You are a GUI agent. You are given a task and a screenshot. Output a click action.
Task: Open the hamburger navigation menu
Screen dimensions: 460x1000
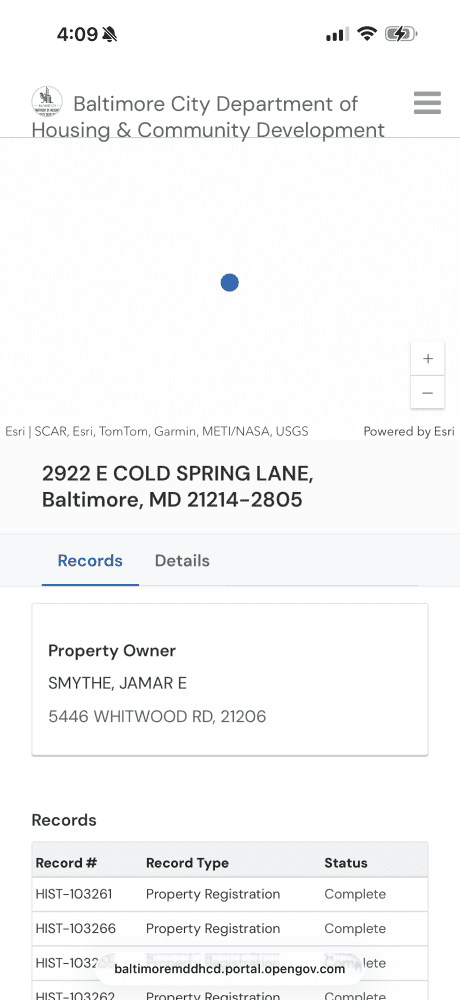click(x=427, y=103)
